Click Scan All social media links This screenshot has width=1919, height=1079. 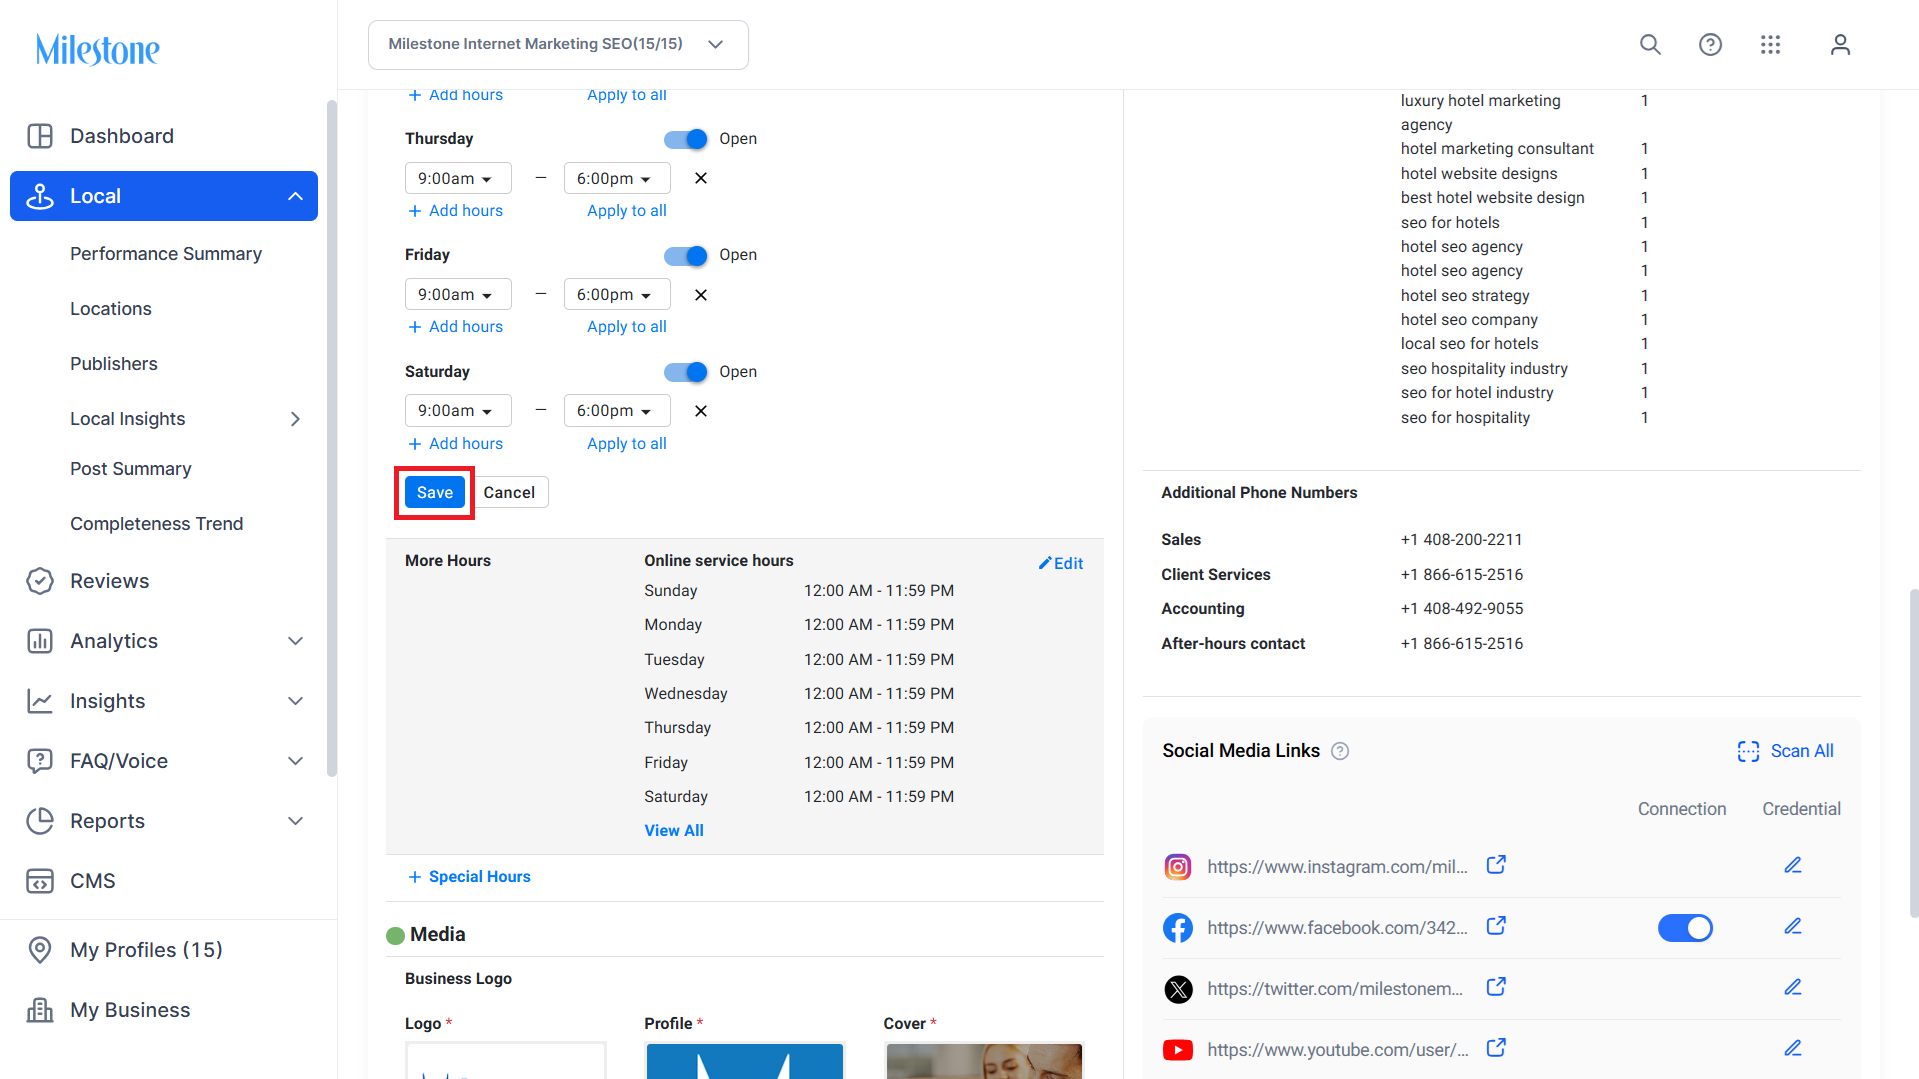pyautogui.click(x=1786, y=751)
